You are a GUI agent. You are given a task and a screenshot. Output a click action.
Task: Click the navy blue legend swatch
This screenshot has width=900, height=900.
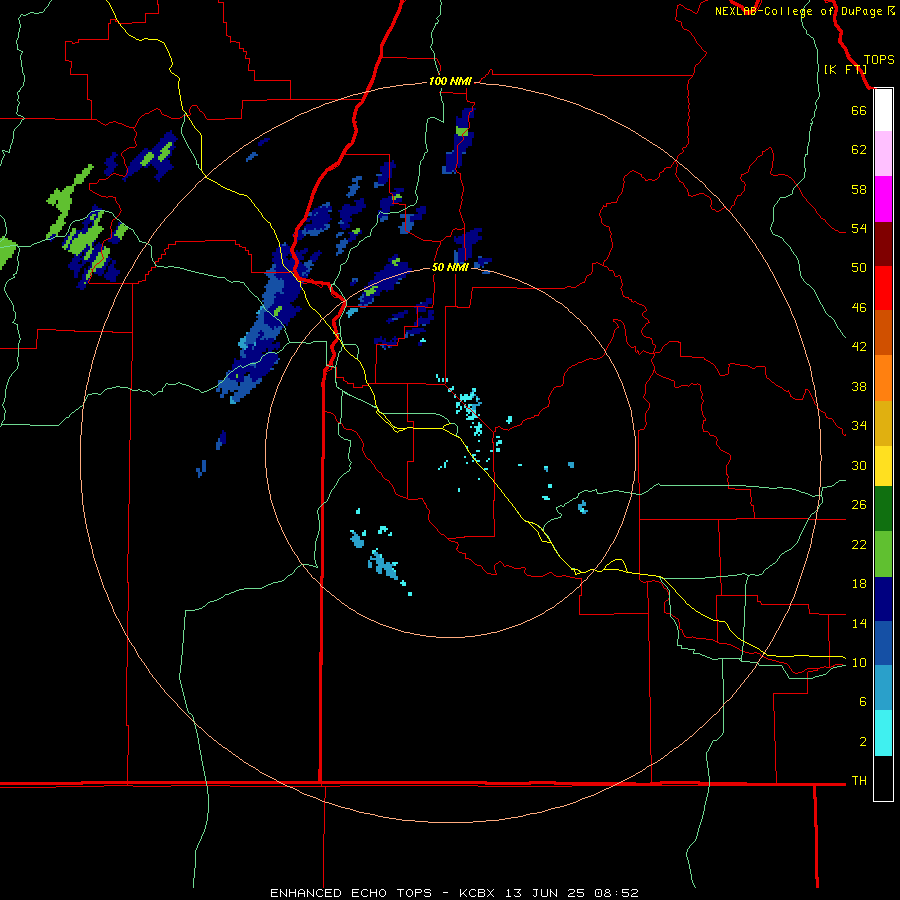(x=883, y=599)
